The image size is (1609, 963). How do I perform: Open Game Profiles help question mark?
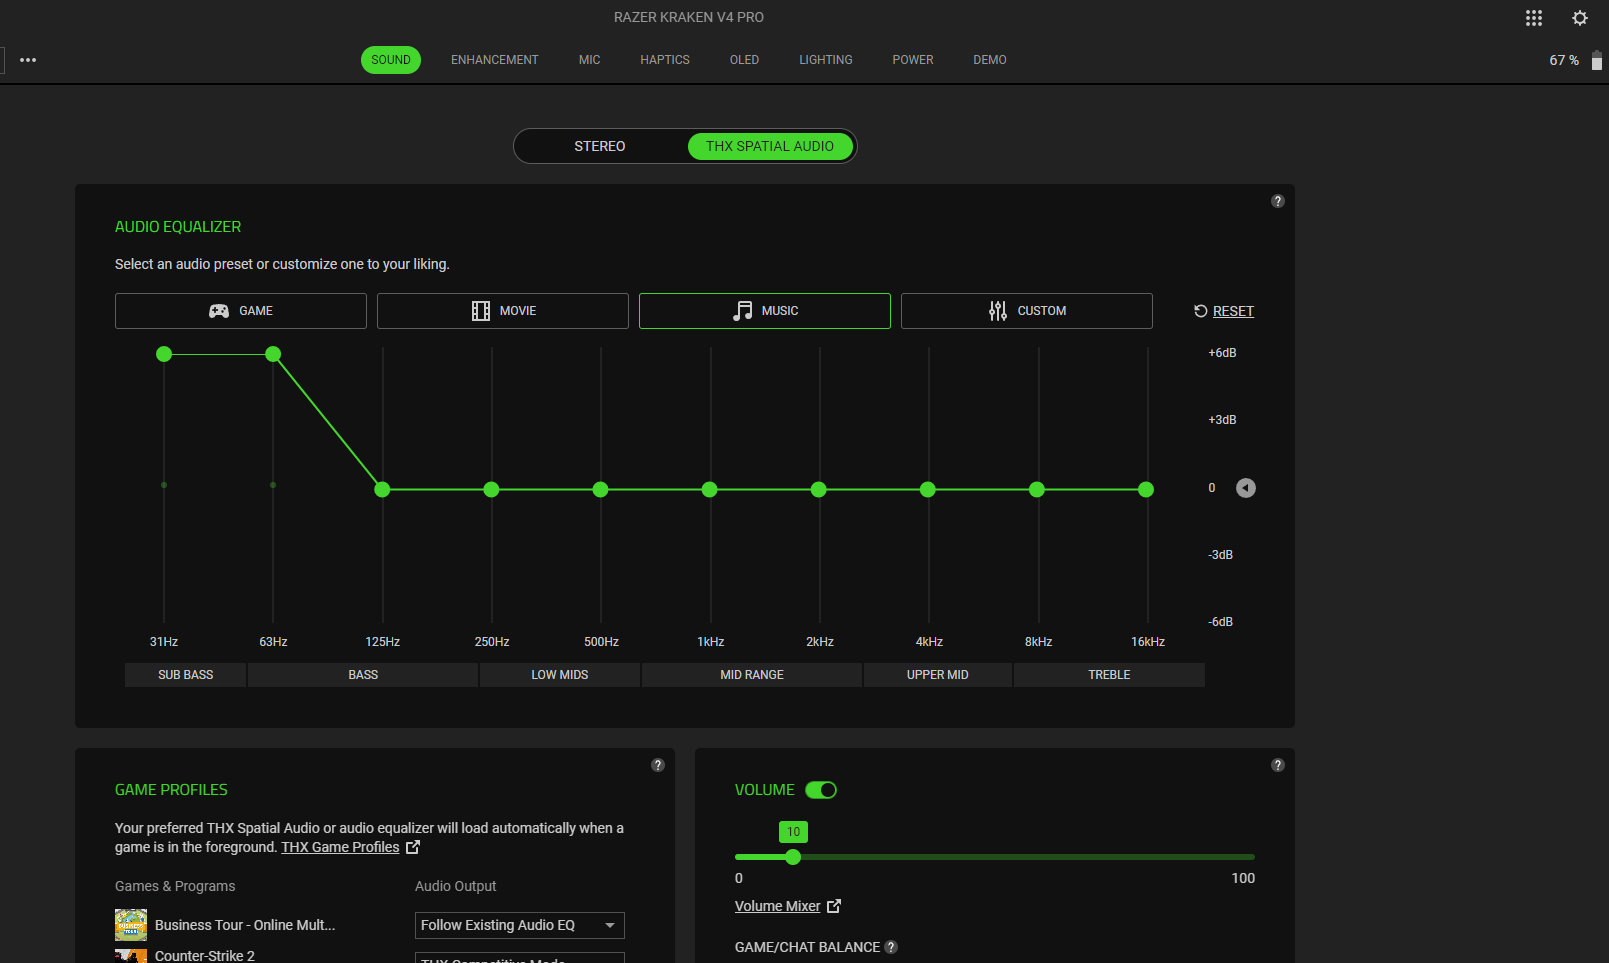tap(657, 765)
